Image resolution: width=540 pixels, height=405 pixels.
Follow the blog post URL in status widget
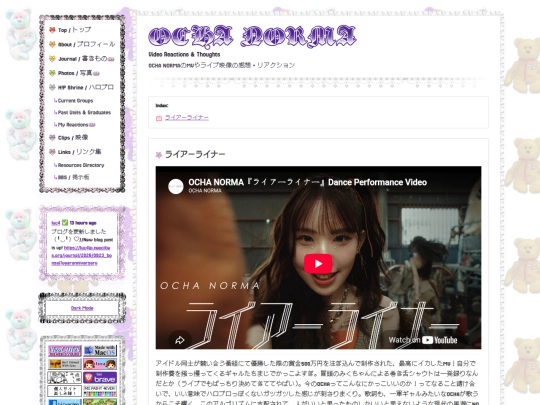click(x=82, y=255)
